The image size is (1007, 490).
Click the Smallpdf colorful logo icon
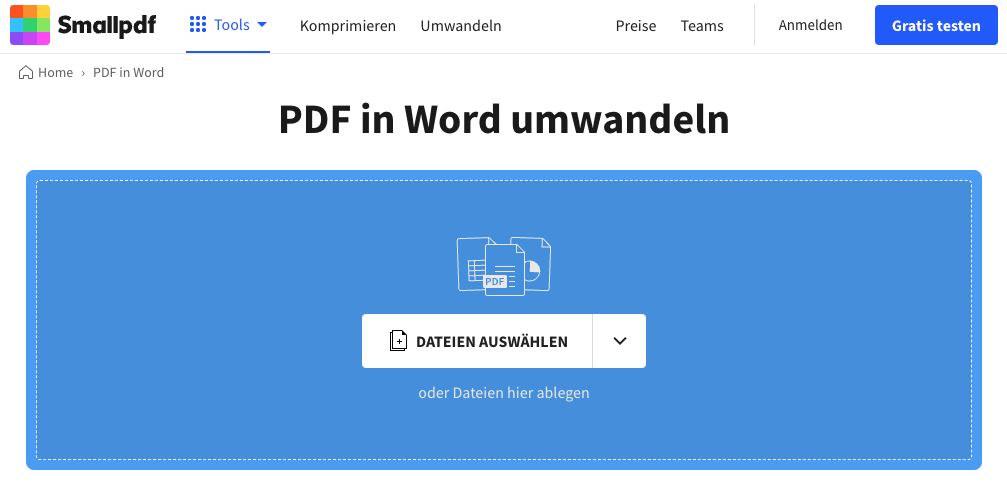[30, 25]
